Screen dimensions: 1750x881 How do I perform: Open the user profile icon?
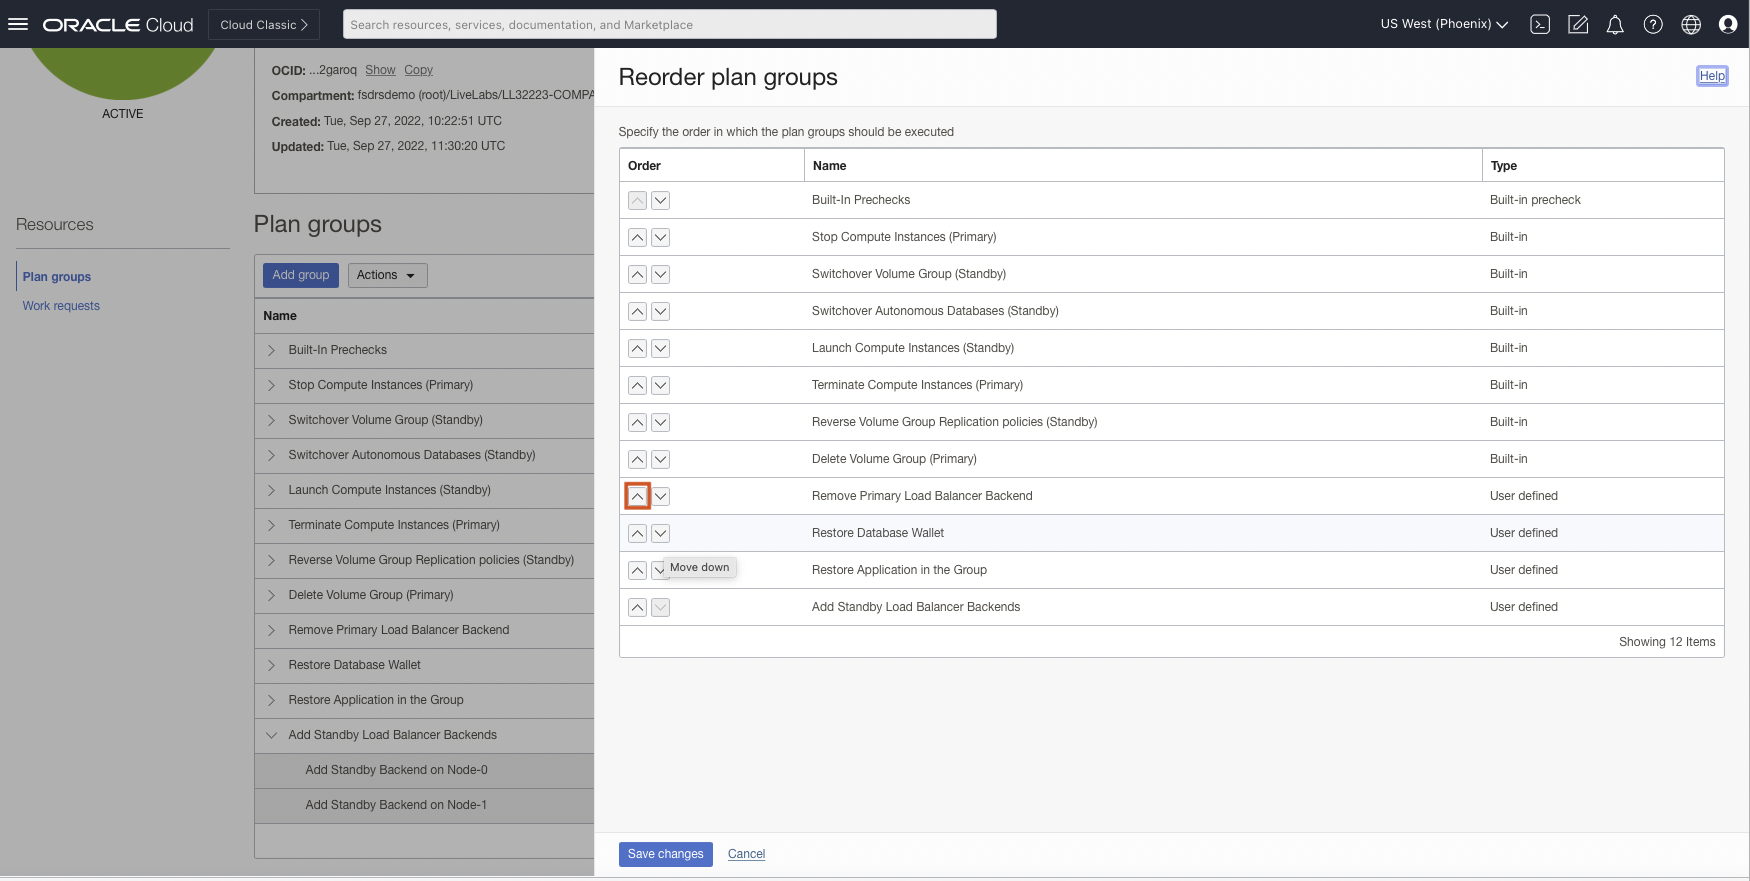(x=1728, y=25)
